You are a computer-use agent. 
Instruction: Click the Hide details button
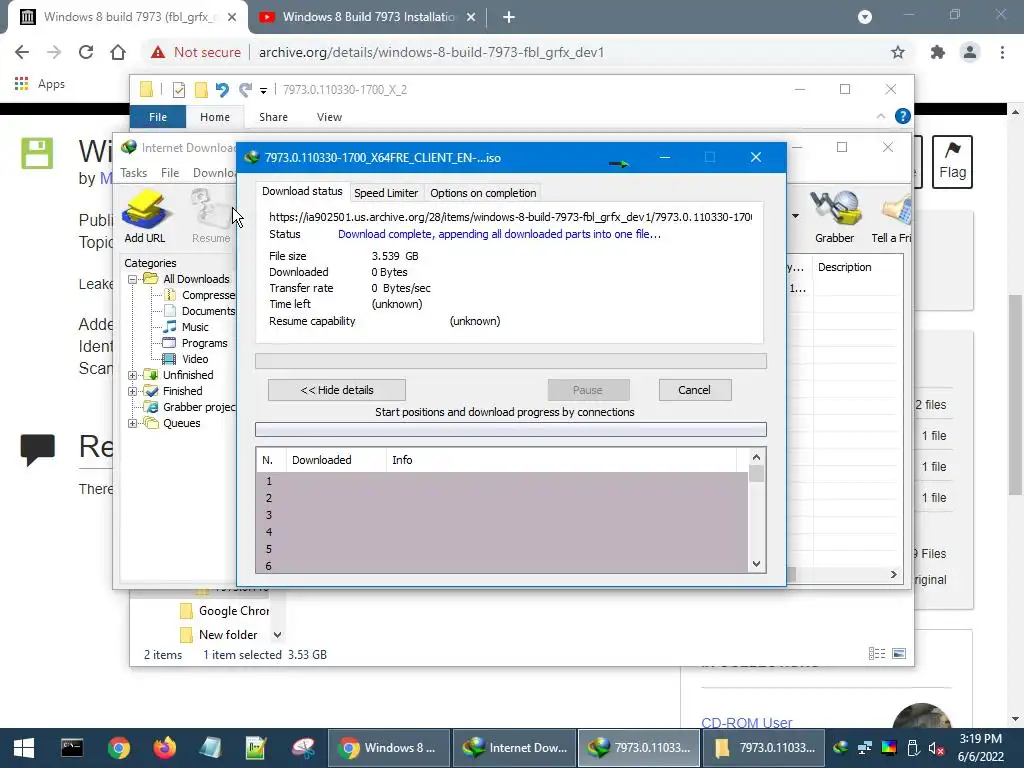point(337,390)
